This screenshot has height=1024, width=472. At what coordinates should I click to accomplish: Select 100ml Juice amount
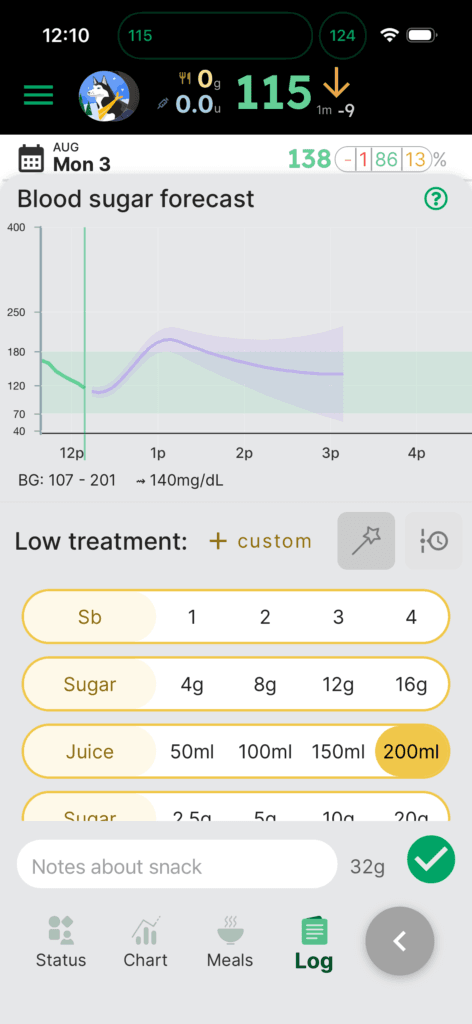(264, 751)
